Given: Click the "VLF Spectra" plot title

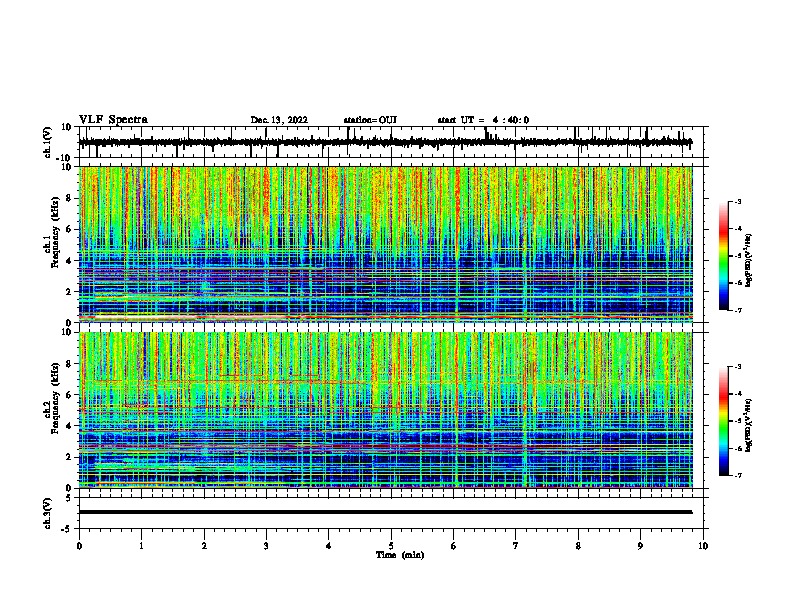Looking at the screenshot, I should point(113,120).
